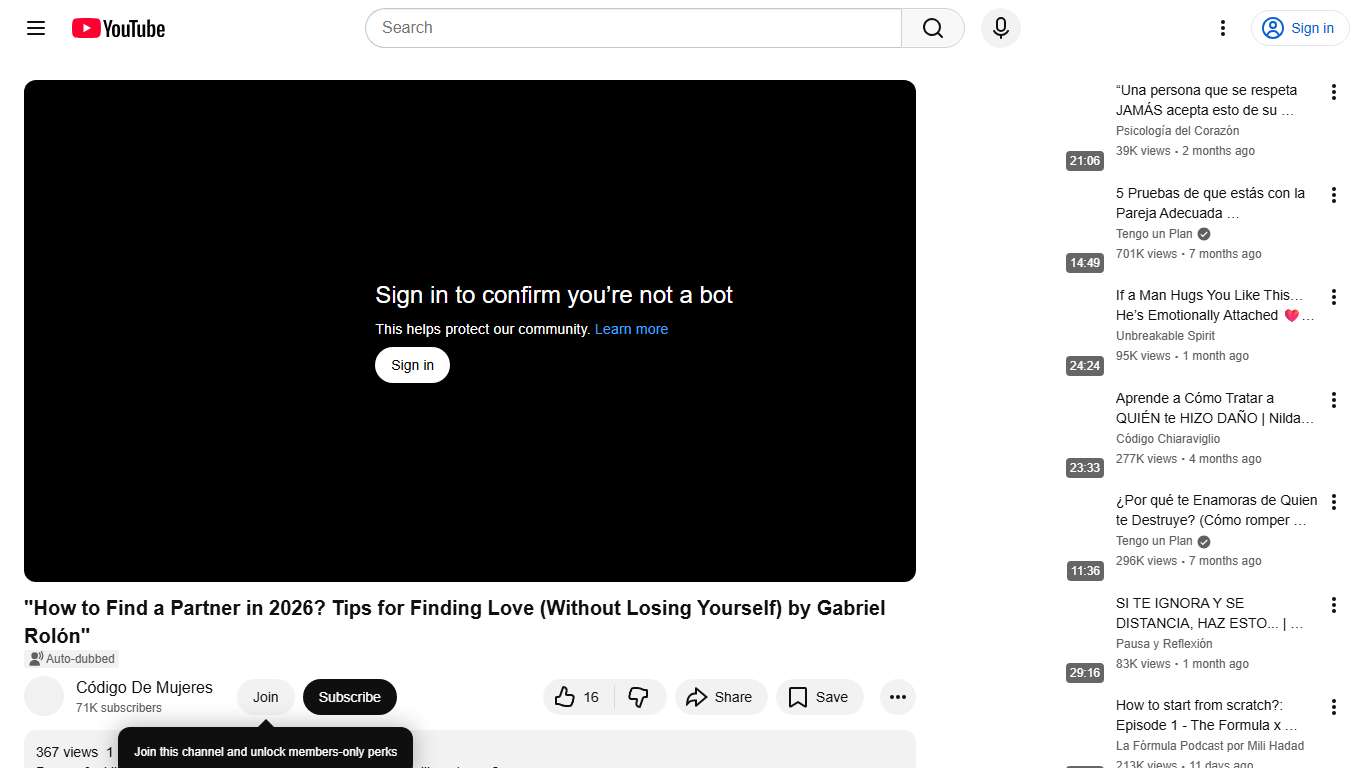The image size is (1366, 768).
Task: Open options for the Unbreakable Spirit video
Action: pyautogui.click(x=1333, y=297)
